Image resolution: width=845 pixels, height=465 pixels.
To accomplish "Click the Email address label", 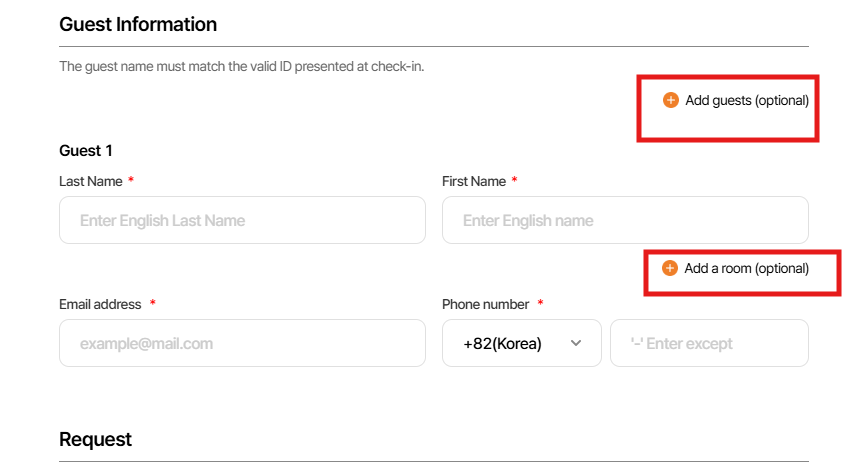I will click(x=100, y=304).
